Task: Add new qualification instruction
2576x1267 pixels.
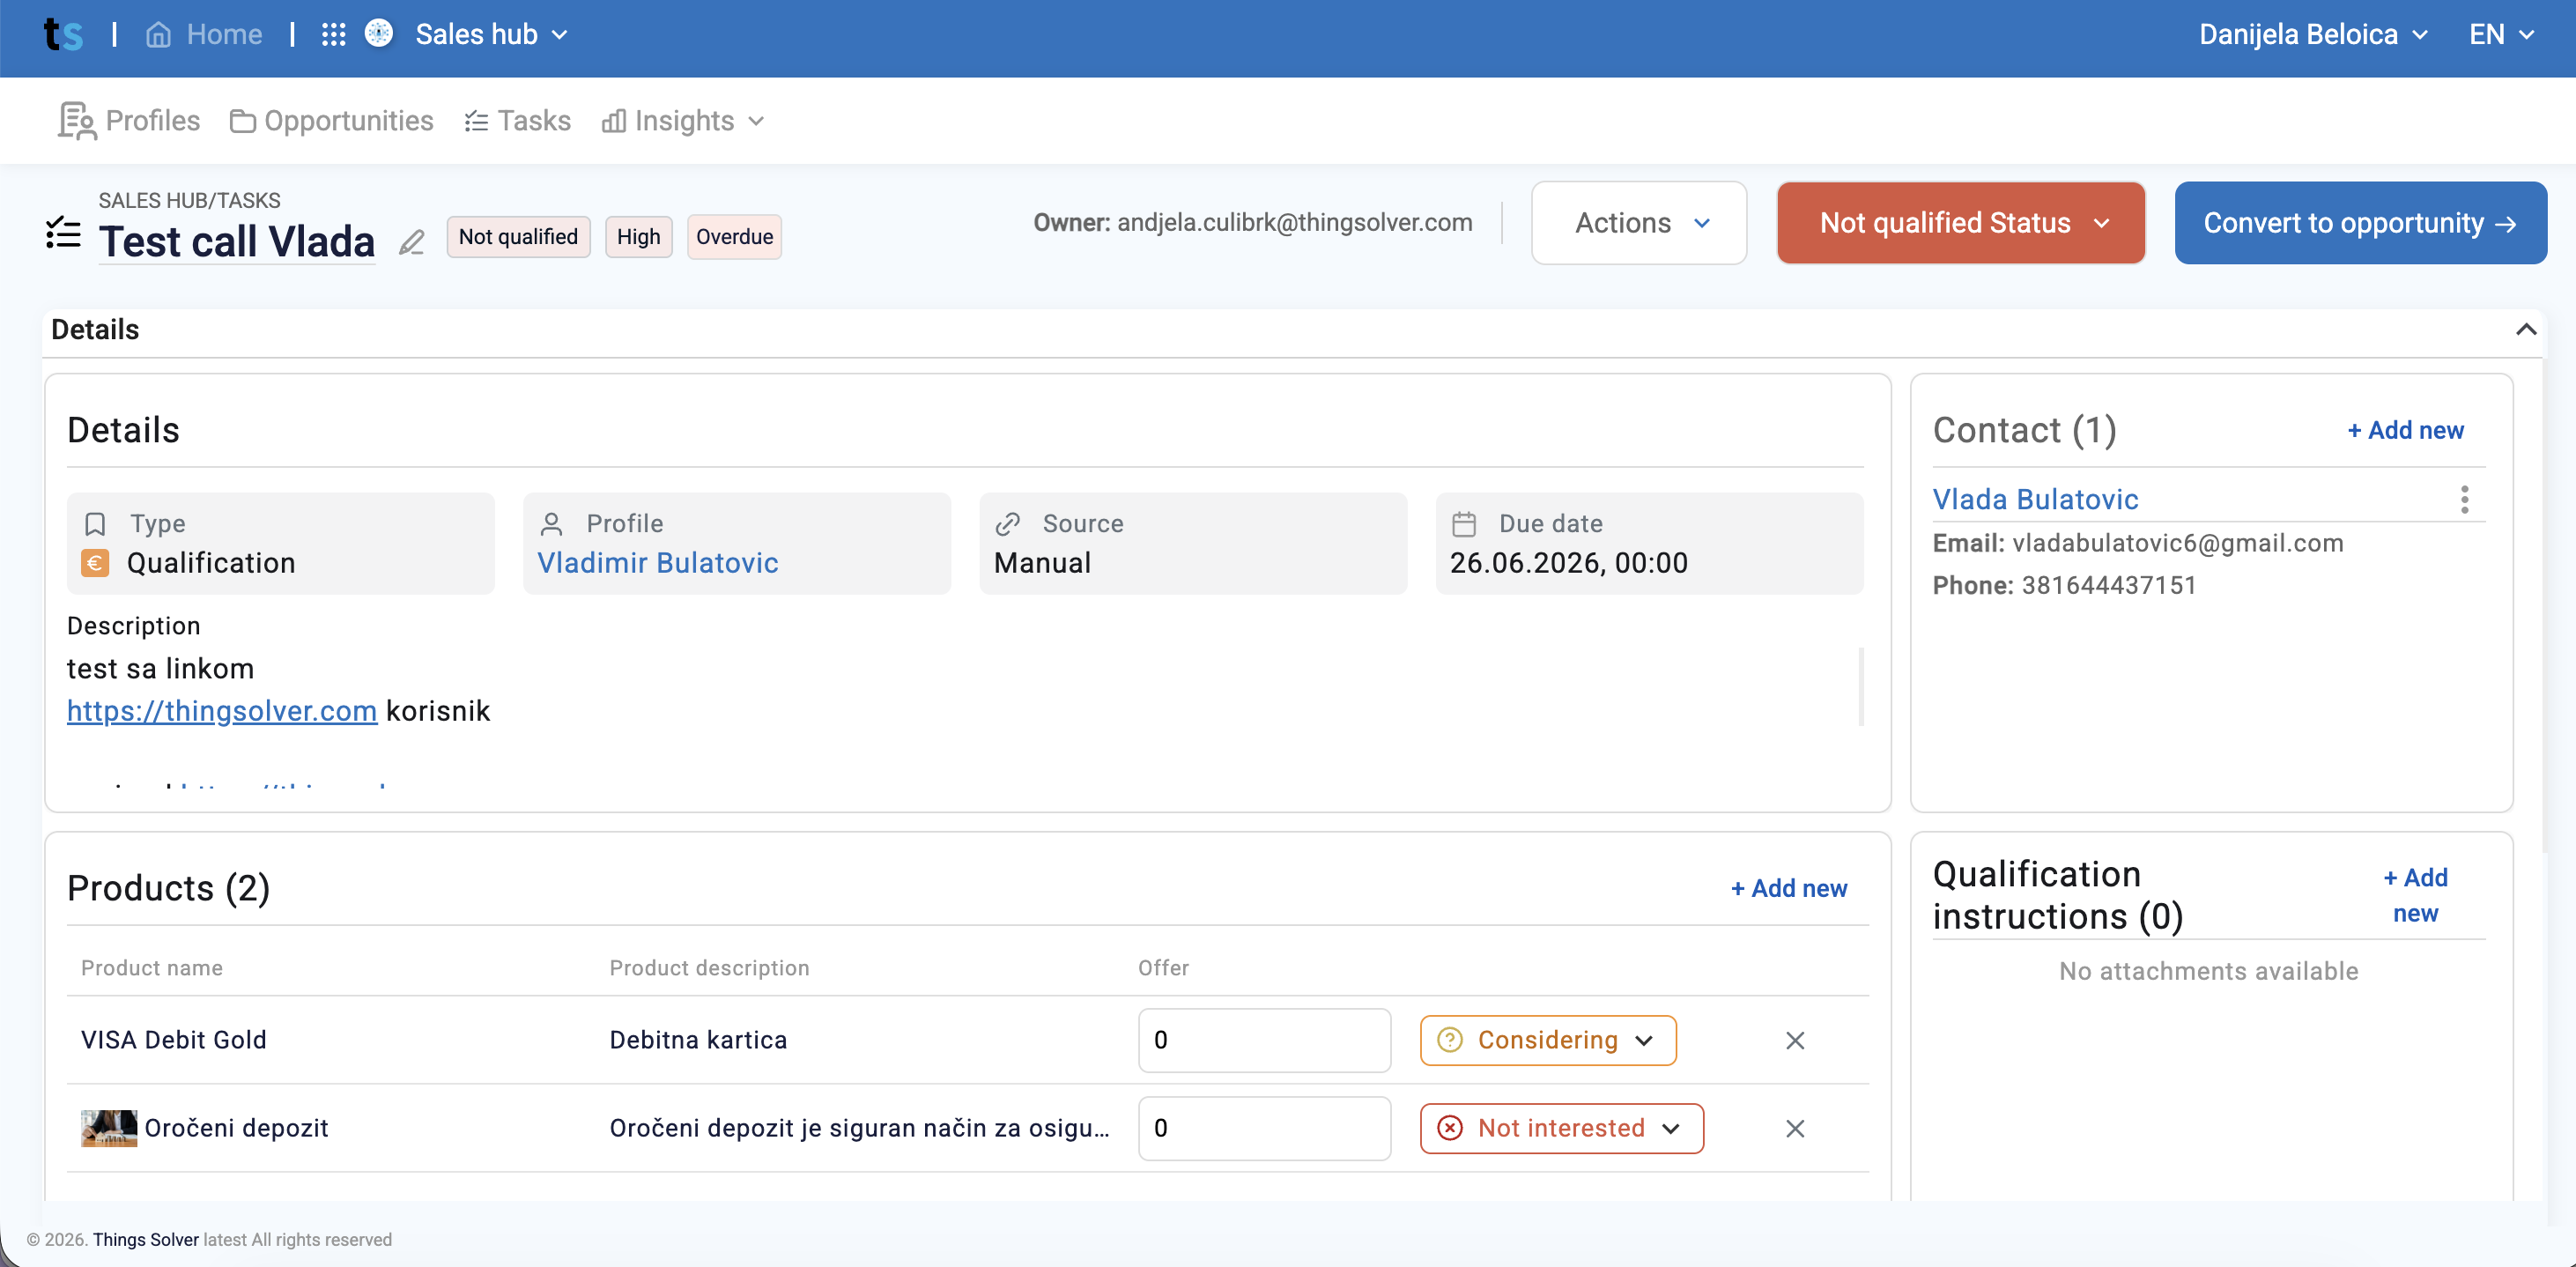Action: 2415,896
